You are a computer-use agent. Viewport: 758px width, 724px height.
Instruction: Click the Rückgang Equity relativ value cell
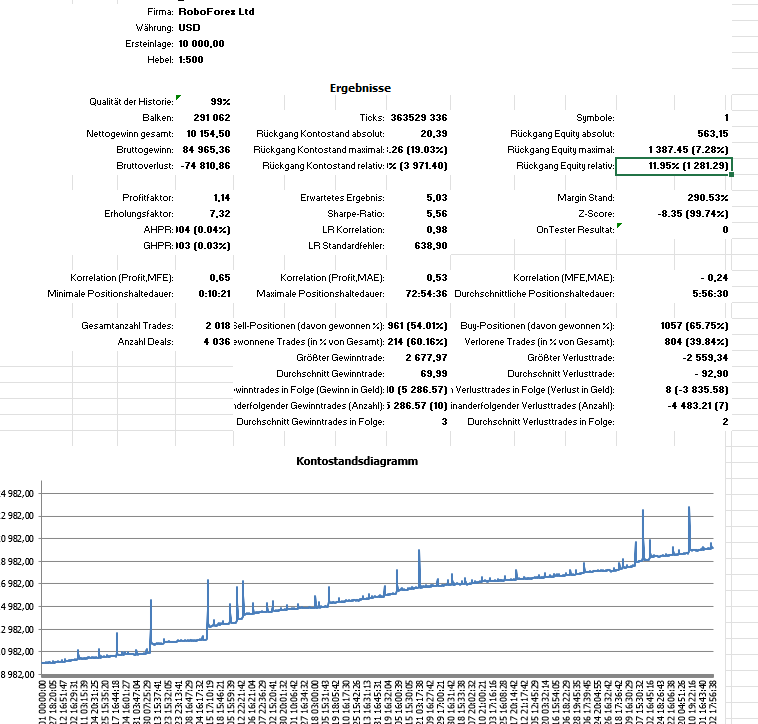click(x=674, y=165)
